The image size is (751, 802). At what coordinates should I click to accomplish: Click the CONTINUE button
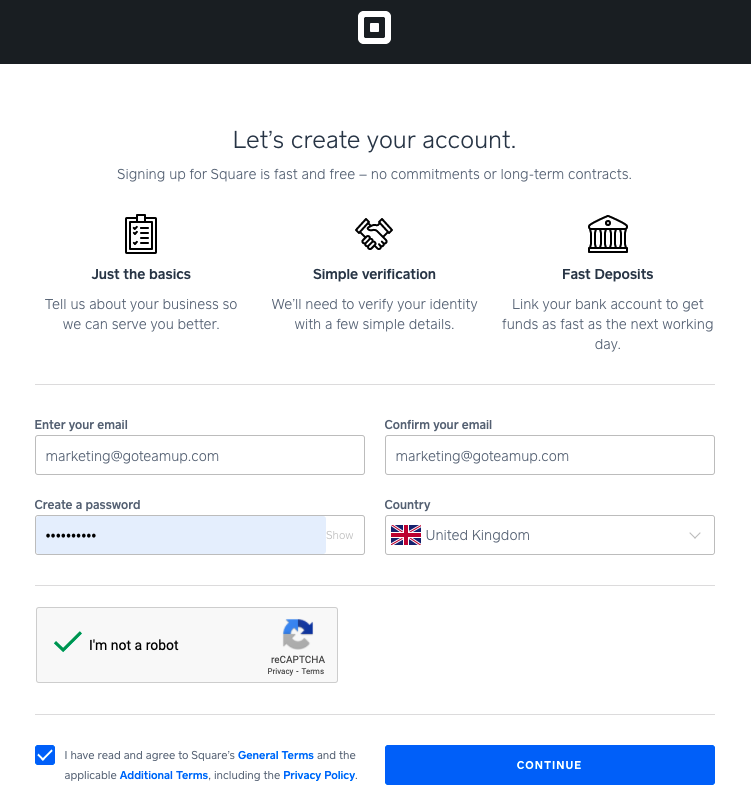(x=549, y=764)
